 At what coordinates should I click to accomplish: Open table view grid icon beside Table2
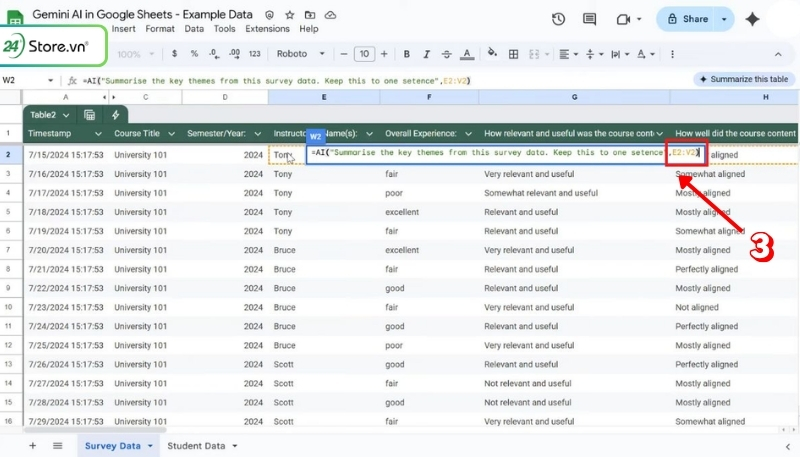pos(89,115)
